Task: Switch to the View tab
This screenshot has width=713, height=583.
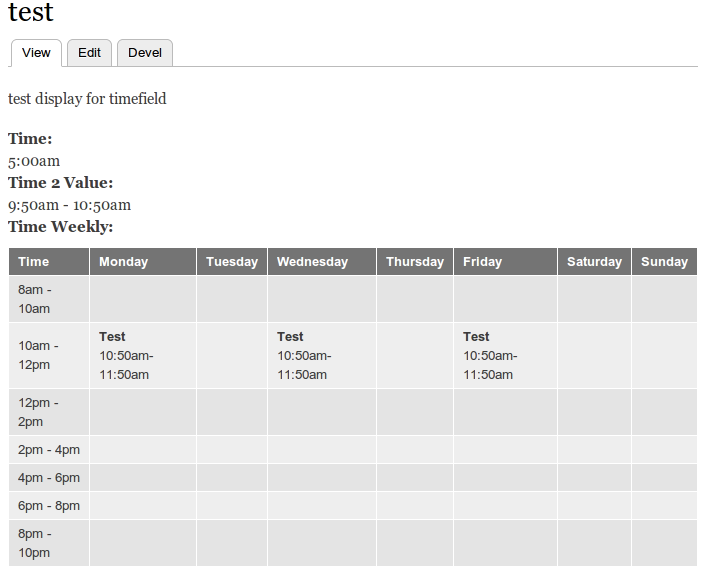Action: 36,53
